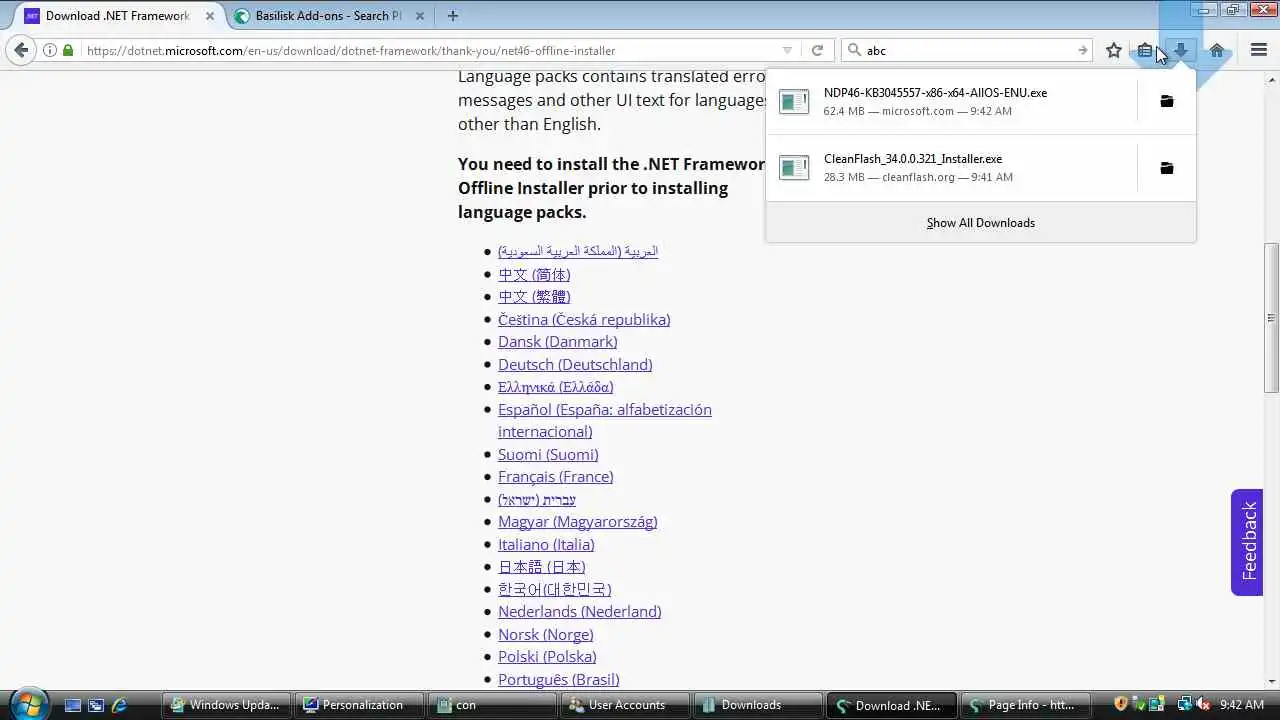Screen dimensions: 1280x720
Task: Switch to Downloads taskbar window
Action: click(x=758, y=705)
